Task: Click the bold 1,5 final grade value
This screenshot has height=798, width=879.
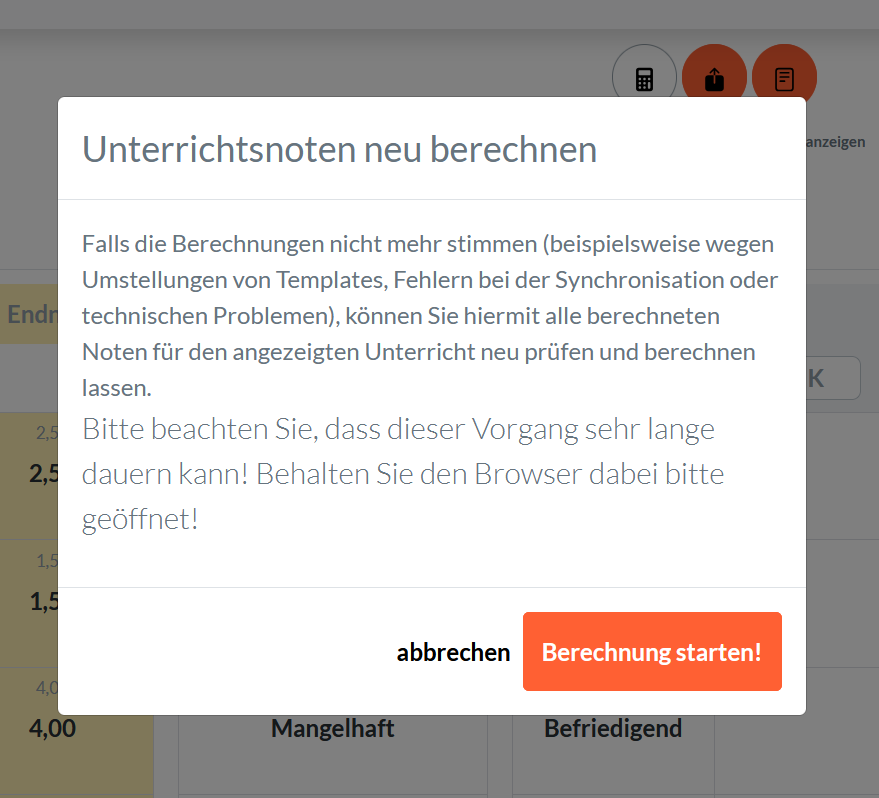Action: point(43,601)
